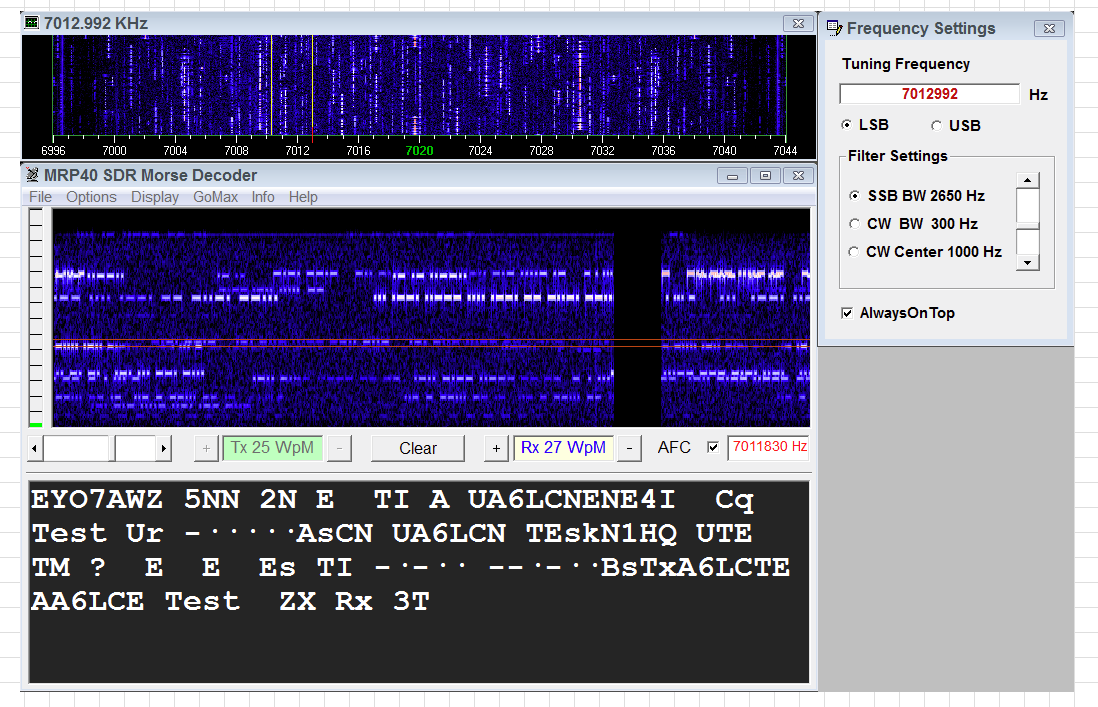Close the Frequency Settings window
The width and height of the screenshot is (1098, 707).
pyautogui.click(x=1049, y=28)
